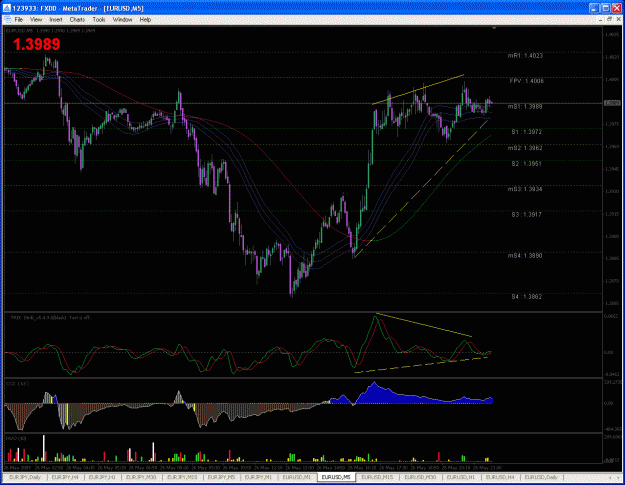Switch to the EURUSD,M1 chart tab

tap(297, 477)
